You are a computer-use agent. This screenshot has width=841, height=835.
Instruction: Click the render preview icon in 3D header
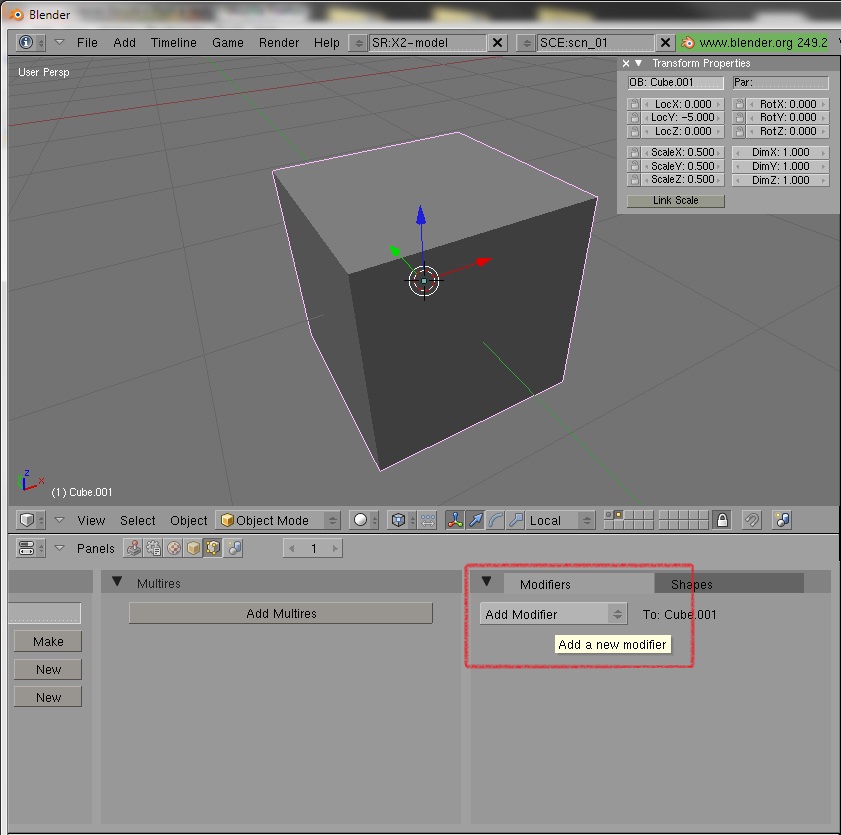click(x=782, y=520)
